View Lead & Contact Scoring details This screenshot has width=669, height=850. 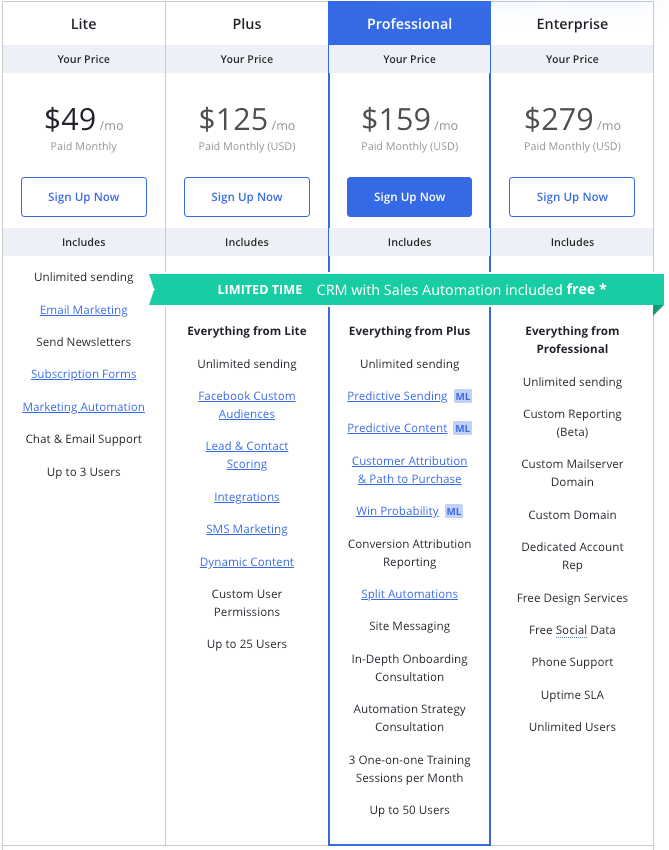tap(247, 455)
